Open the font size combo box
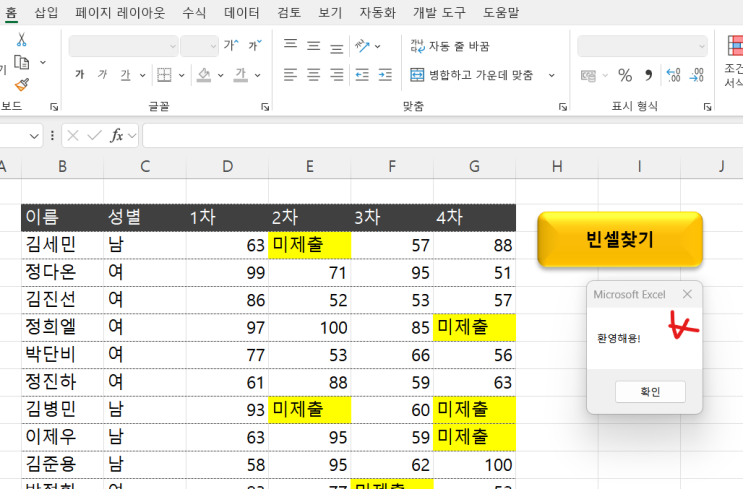Viewport: 743px width, 489px height. point(199,46)
